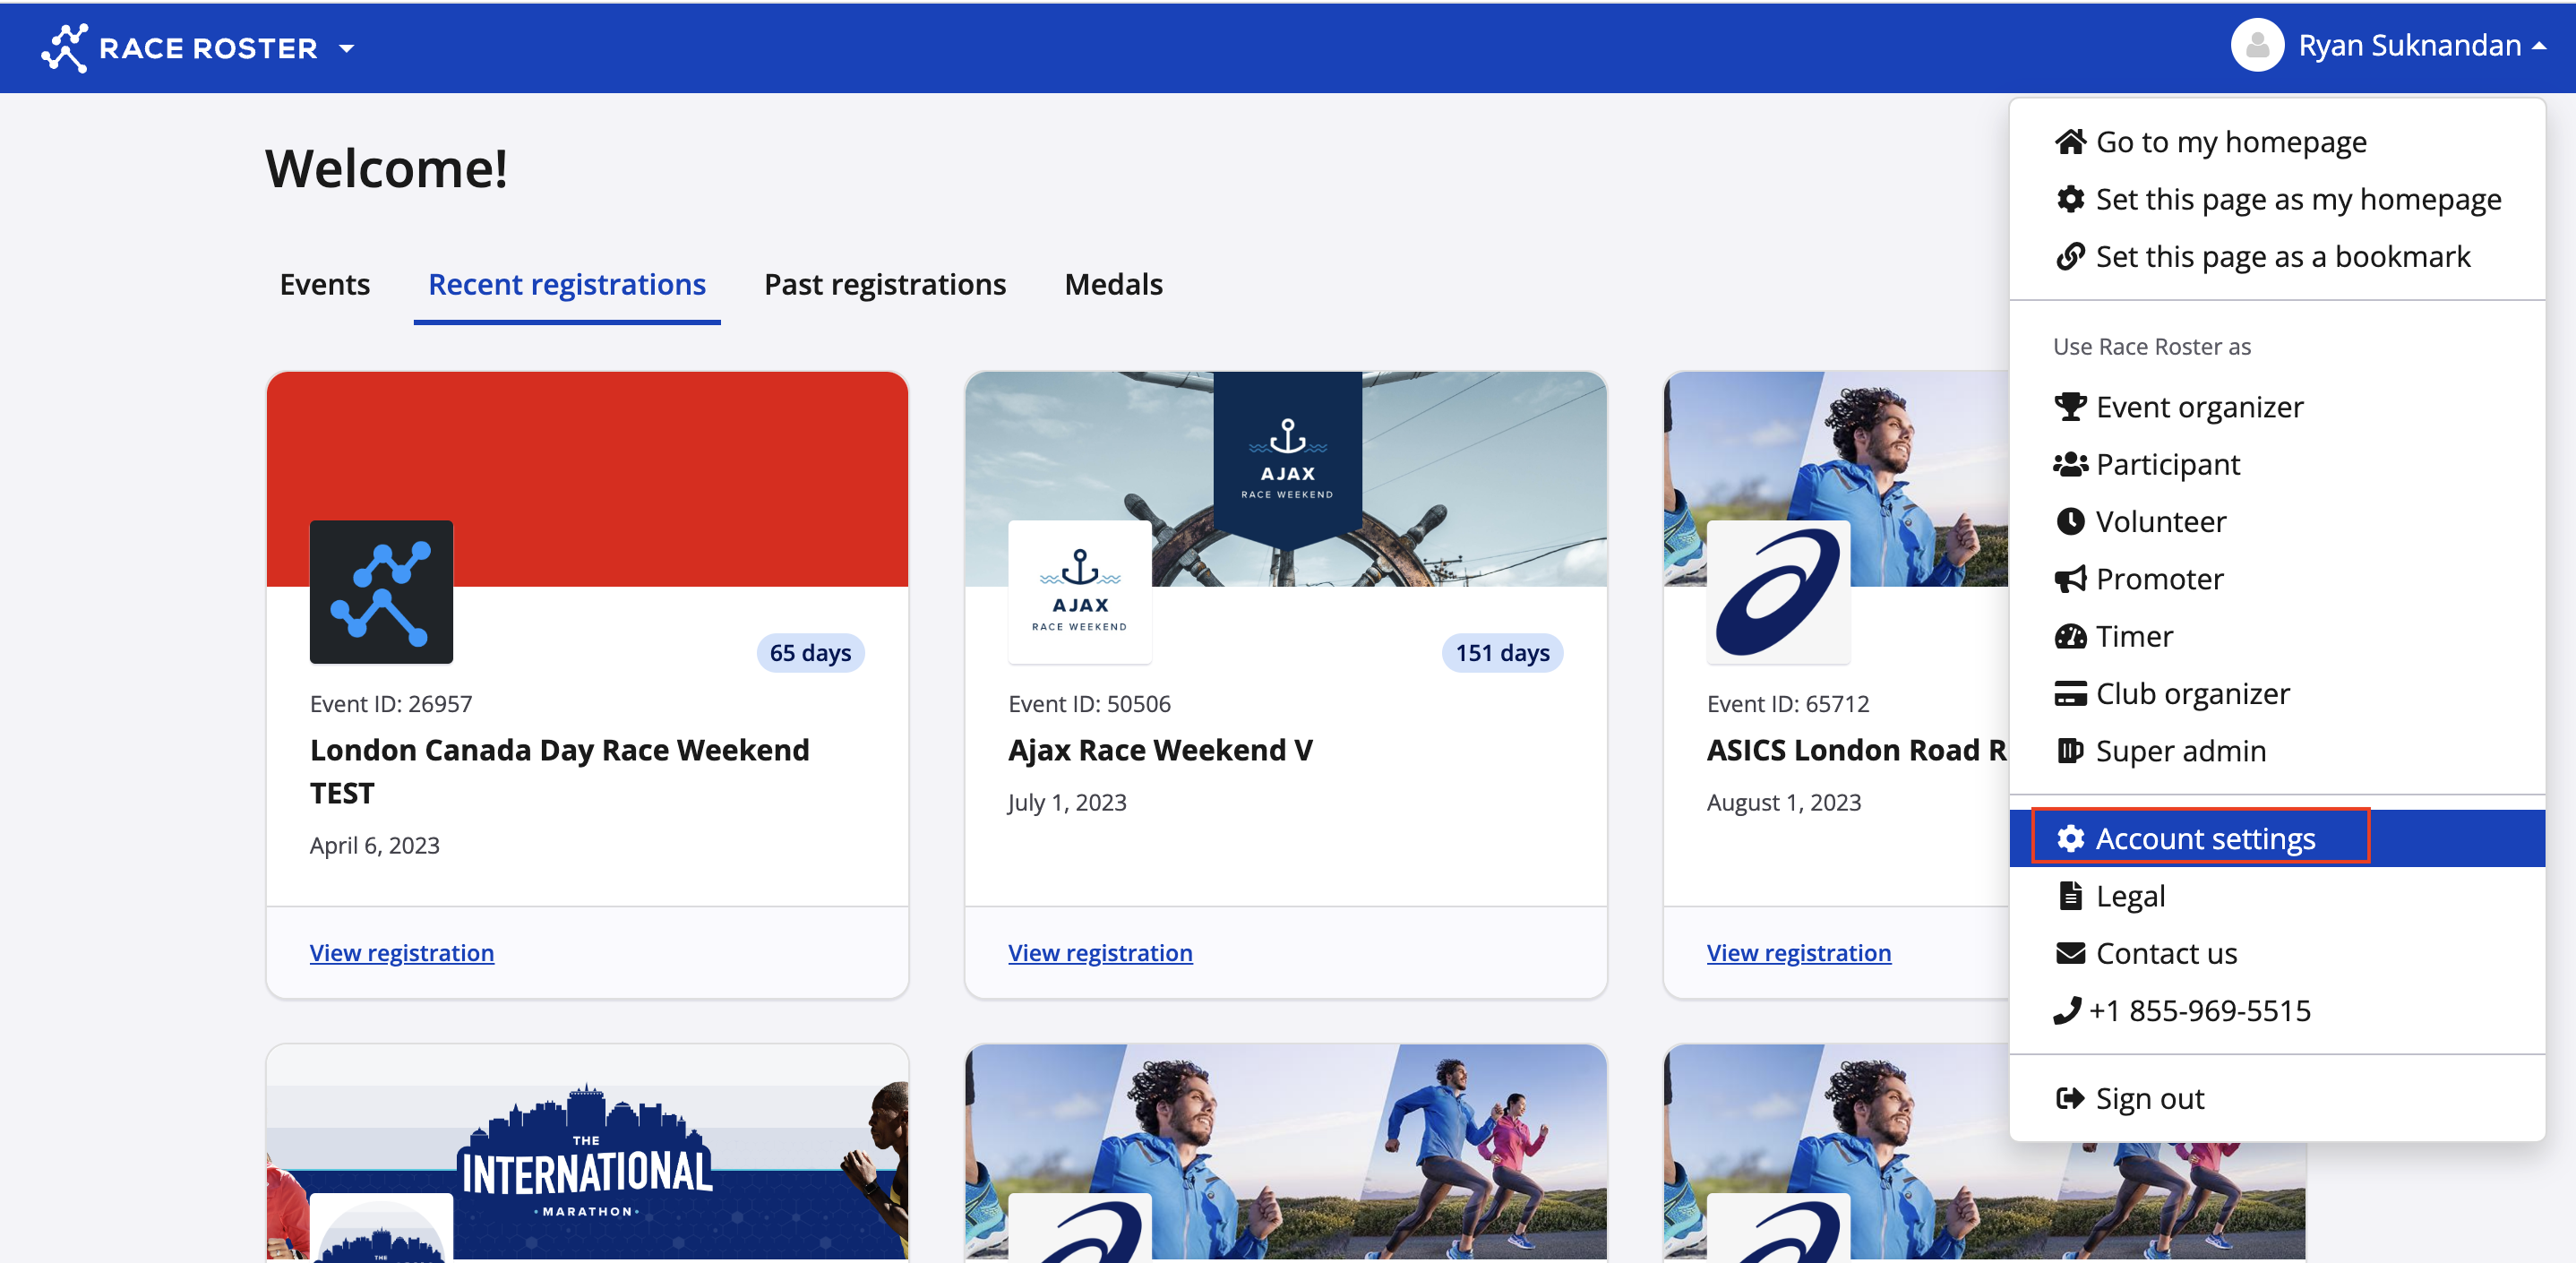2576x1263 pixels.
Task: Click the trophy icon for Event organizer
Action: tap(2069, 407)
